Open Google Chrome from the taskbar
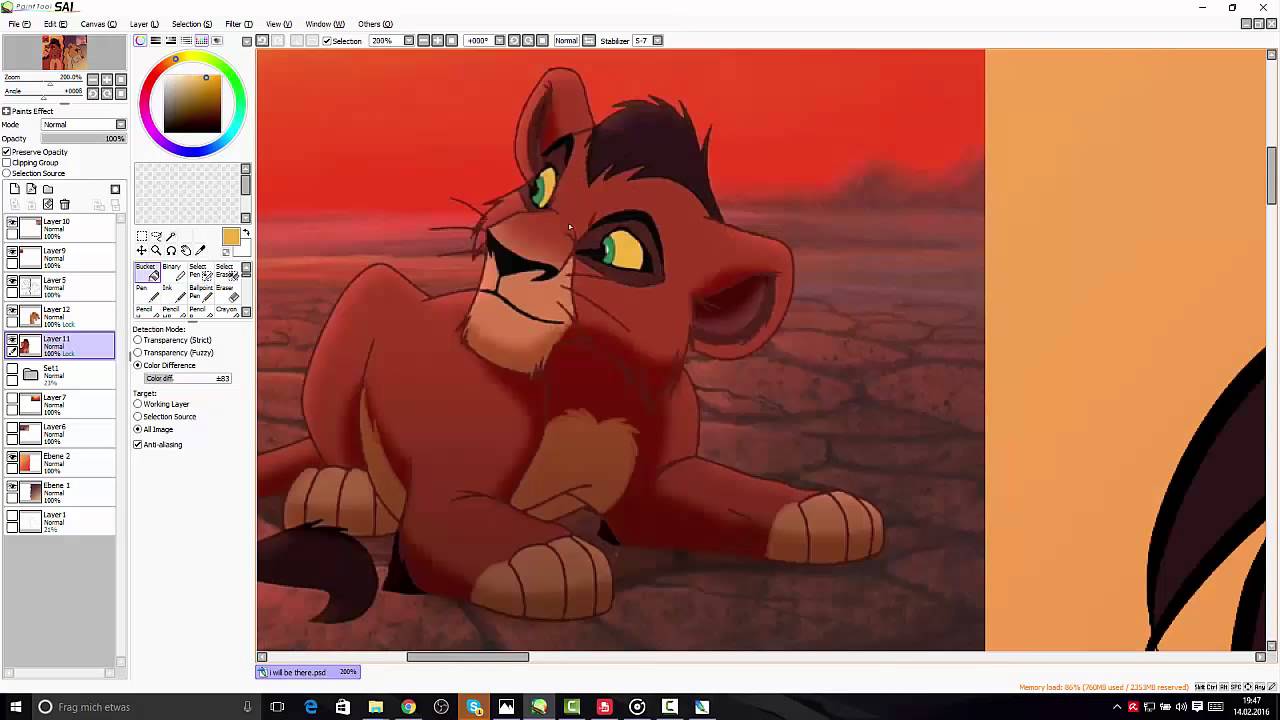 408,707
